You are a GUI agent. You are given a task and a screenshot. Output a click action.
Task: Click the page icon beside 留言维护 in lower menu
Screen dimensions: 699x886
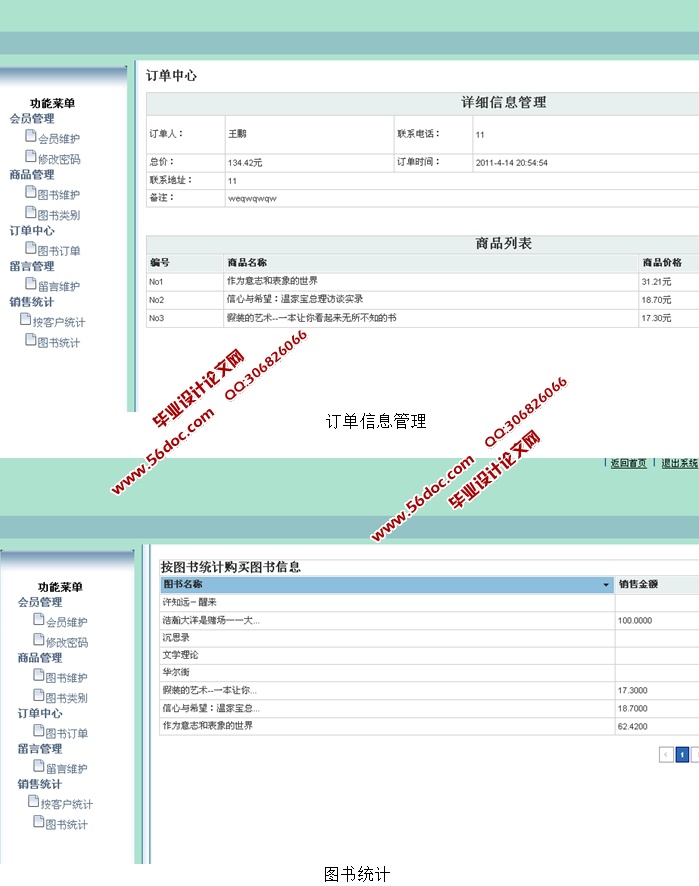[x=39, y=767]
